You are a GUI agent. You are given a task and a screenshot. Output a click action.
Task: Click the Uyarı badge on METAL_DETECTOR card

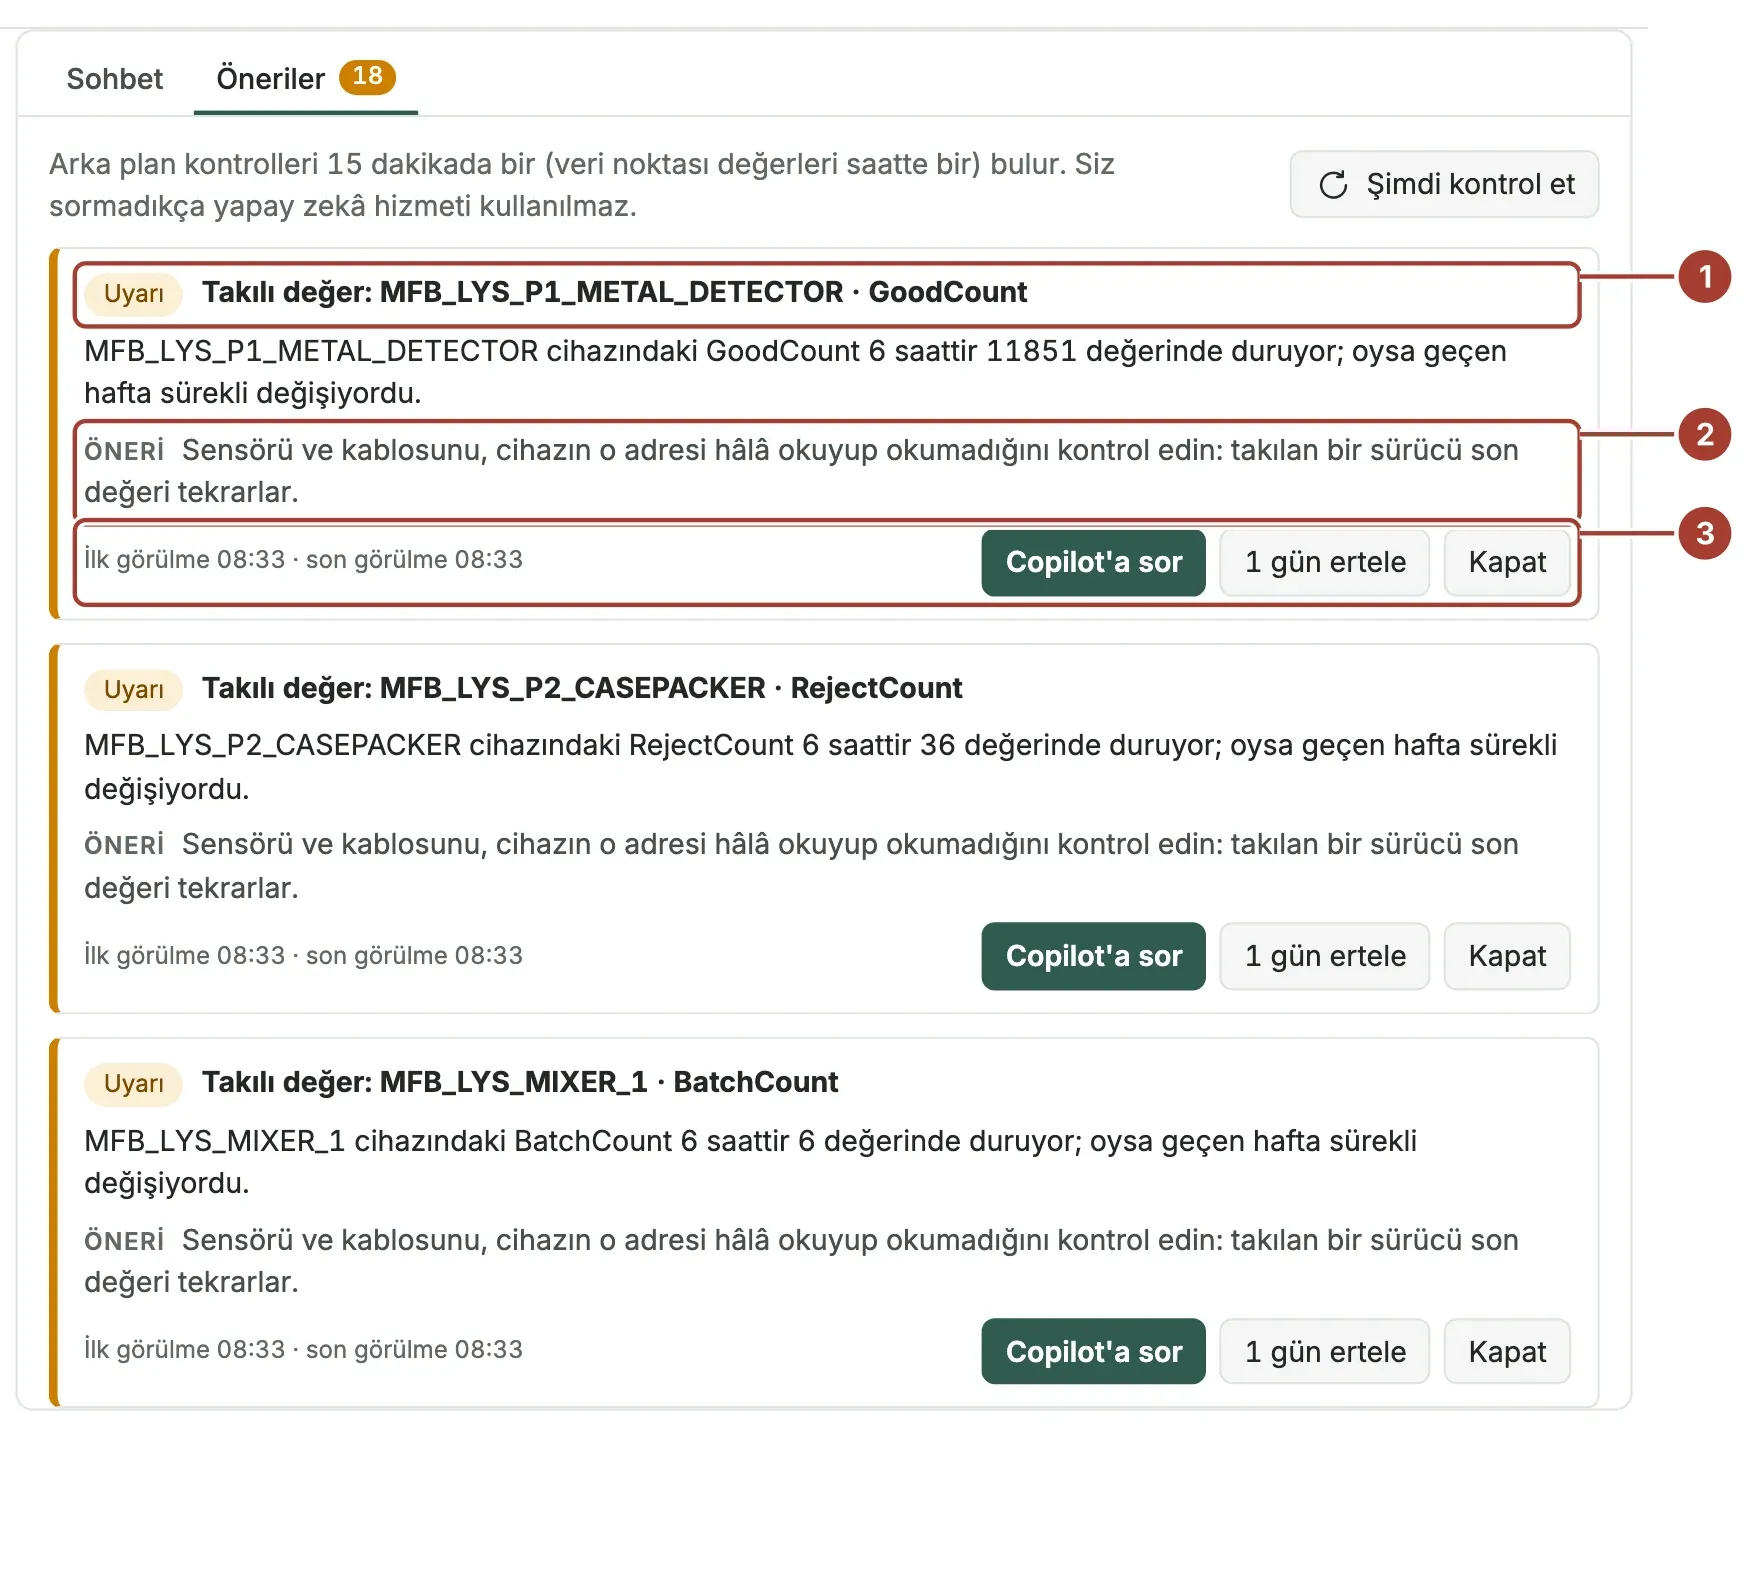pos(133,294)
